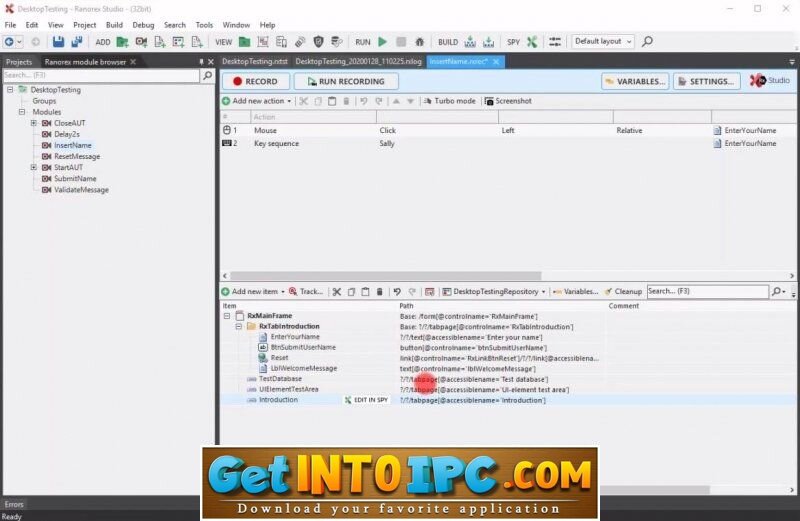Toggle Turbo mode
The width and height of the screenshot is (800, 521).
point(449,101)
